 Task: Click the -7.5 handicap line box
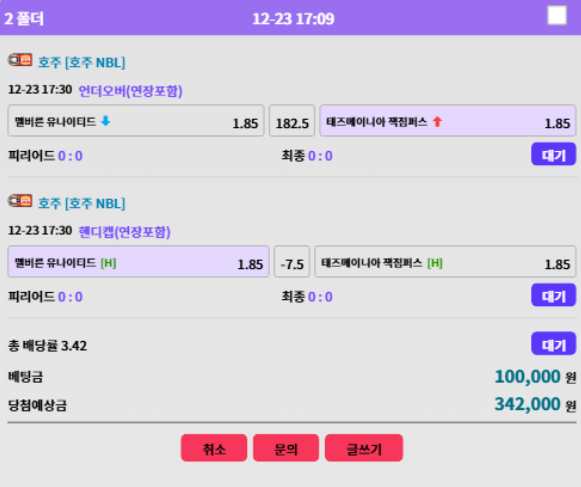[x=292, y=262]
